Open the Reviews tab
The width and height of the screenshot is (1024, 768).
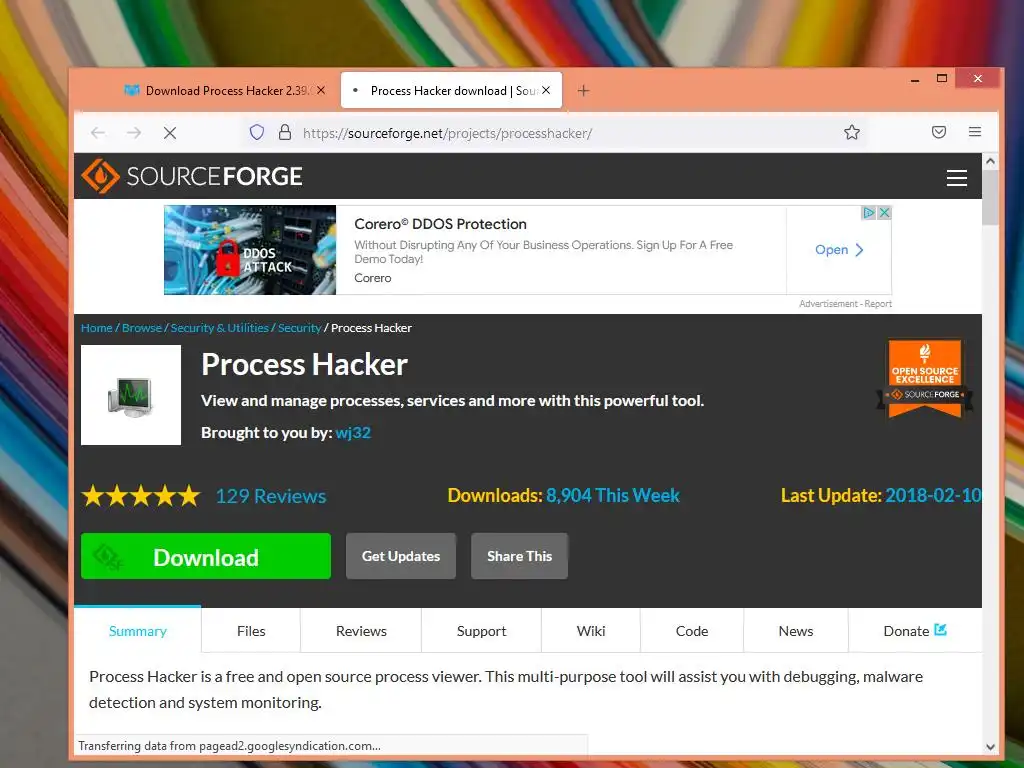pyautogui.click(x=361, y=631)
